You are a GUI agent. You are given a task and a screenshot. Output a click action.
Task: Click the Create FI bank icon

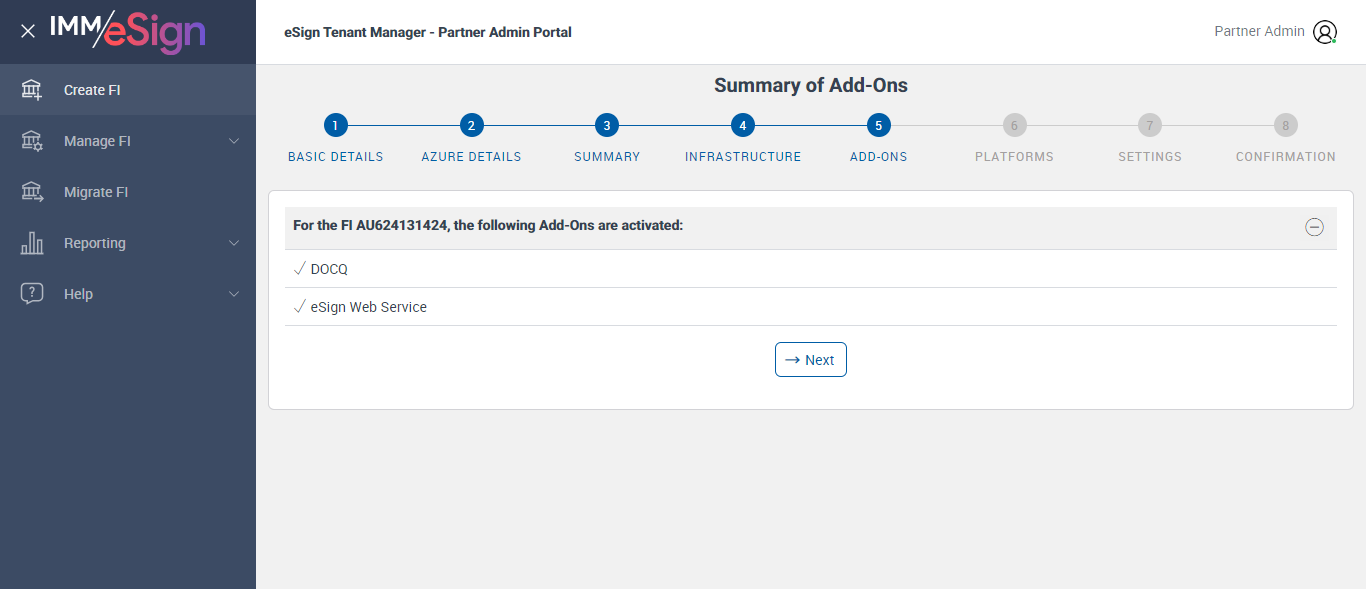click(32, 90)
